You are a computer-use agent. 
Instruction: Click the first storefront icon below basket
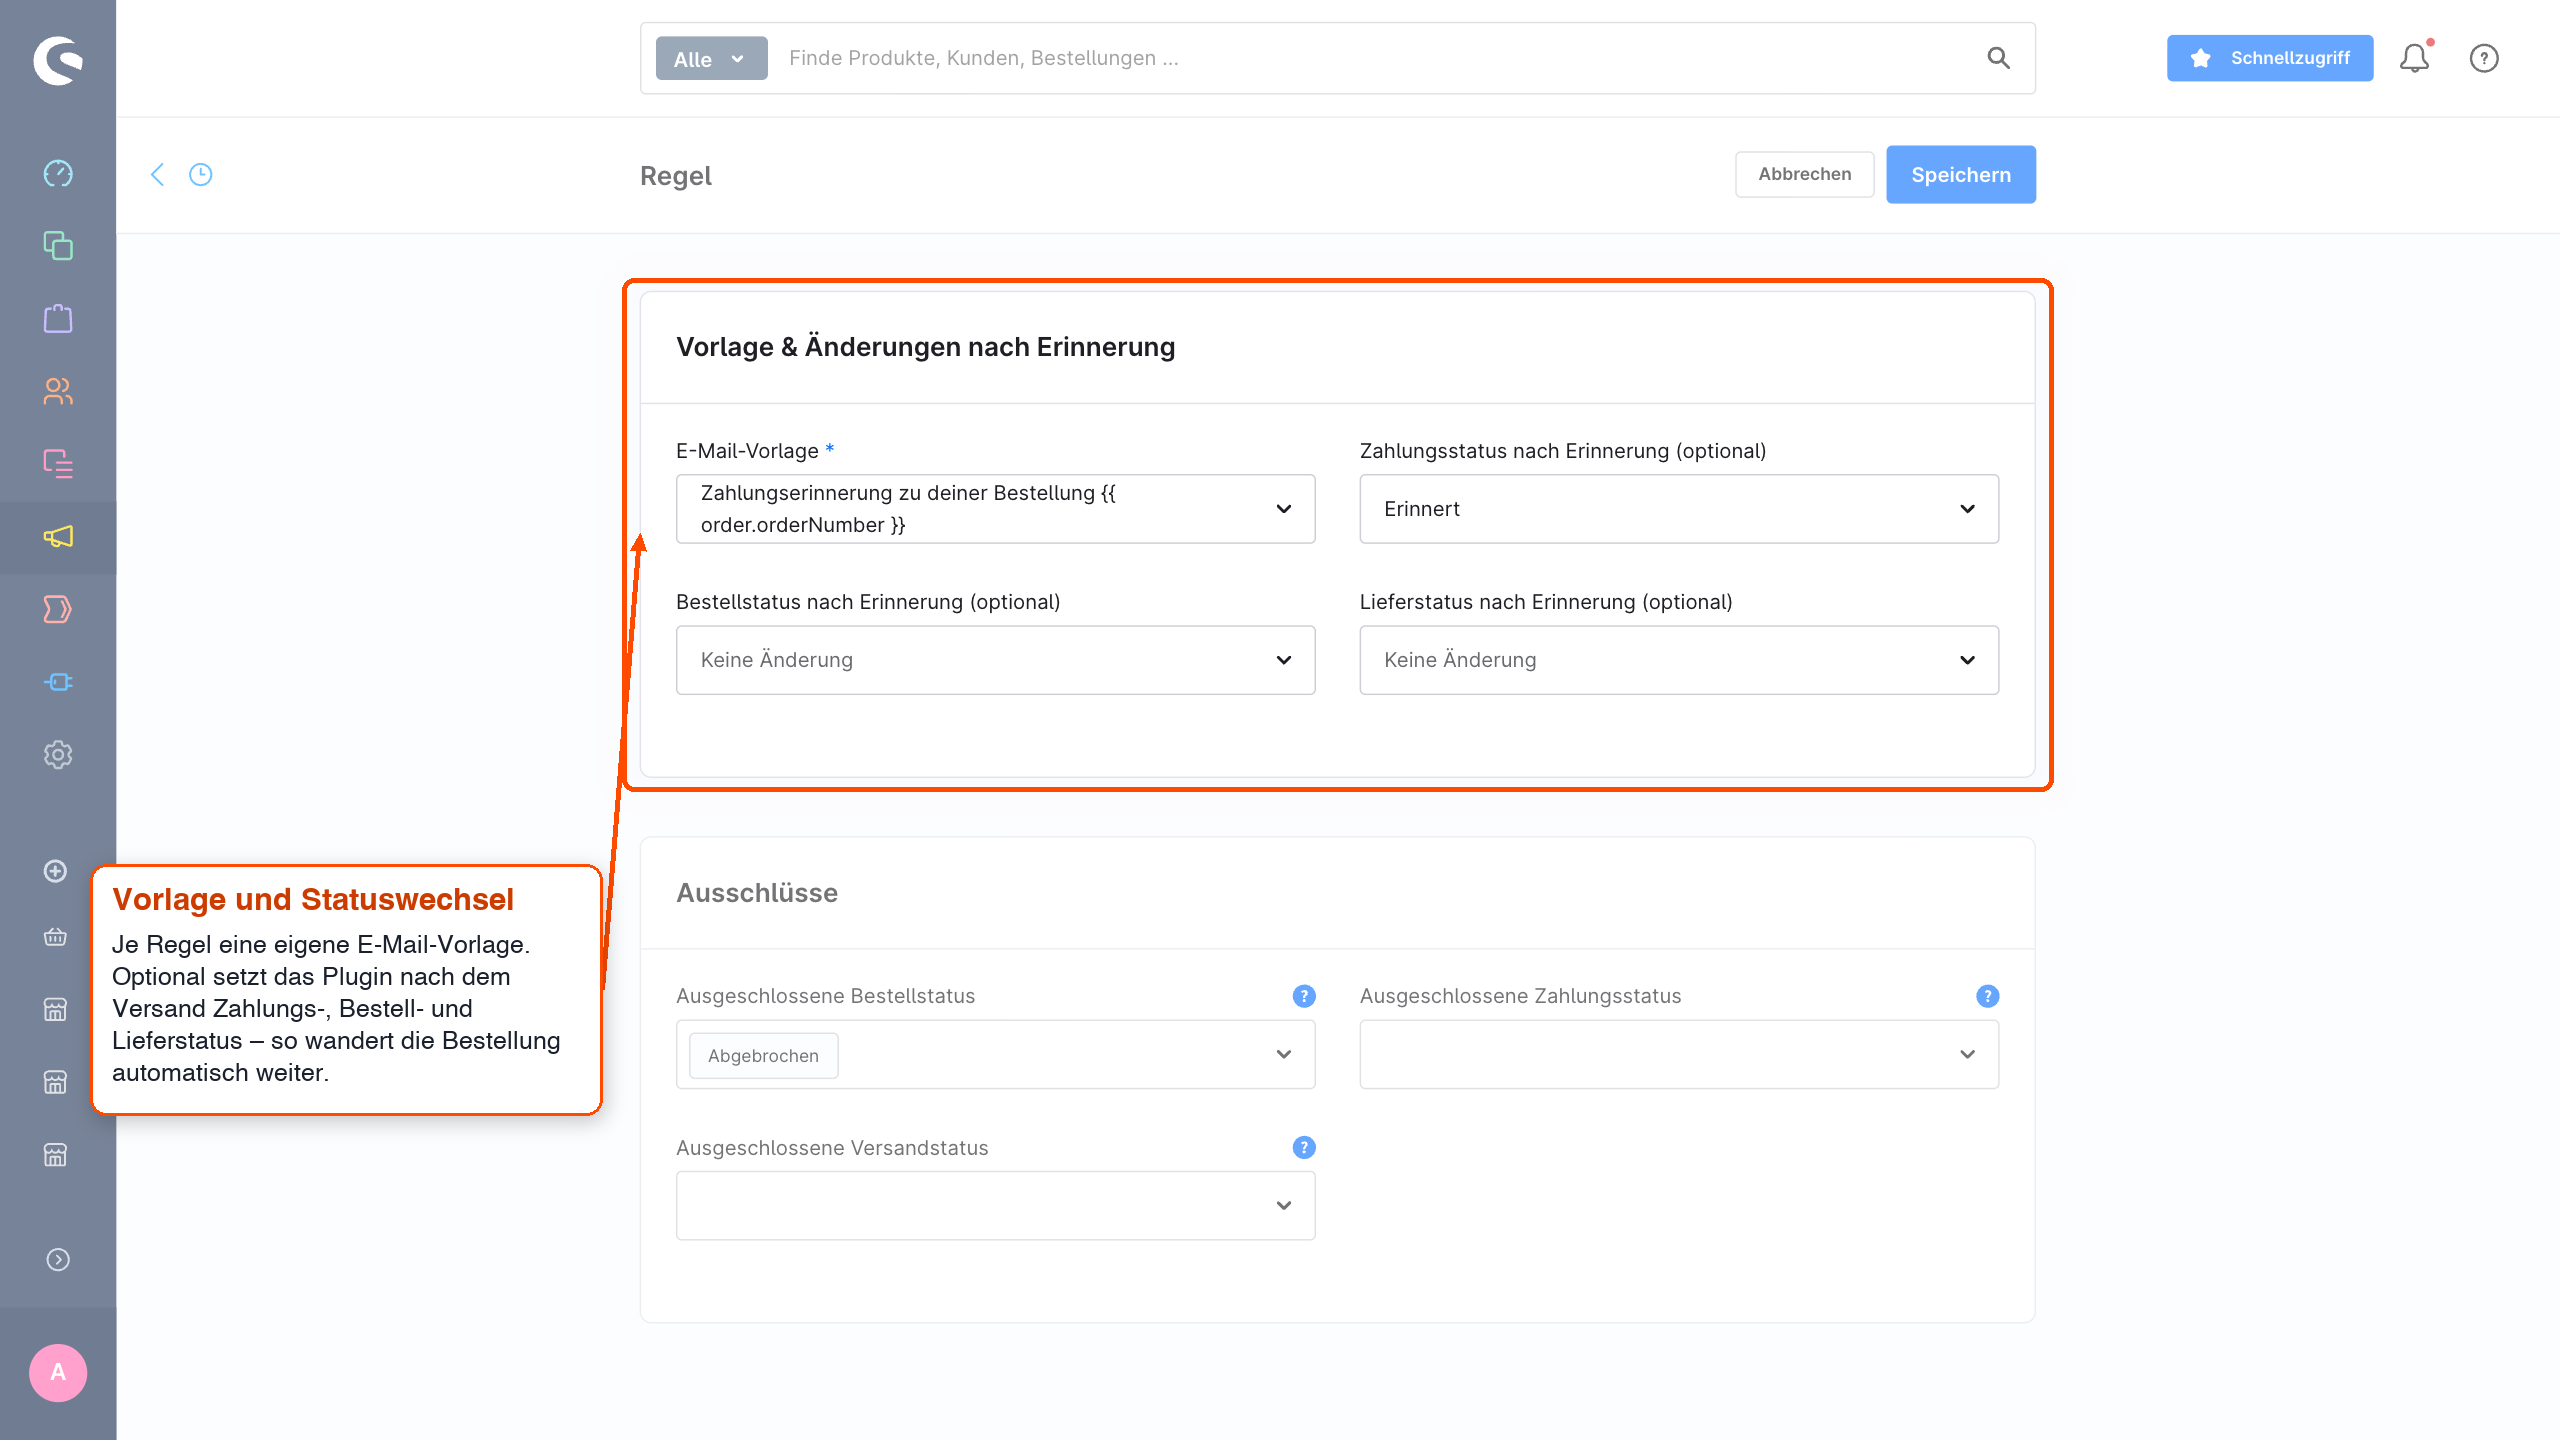click(56, 1010)
